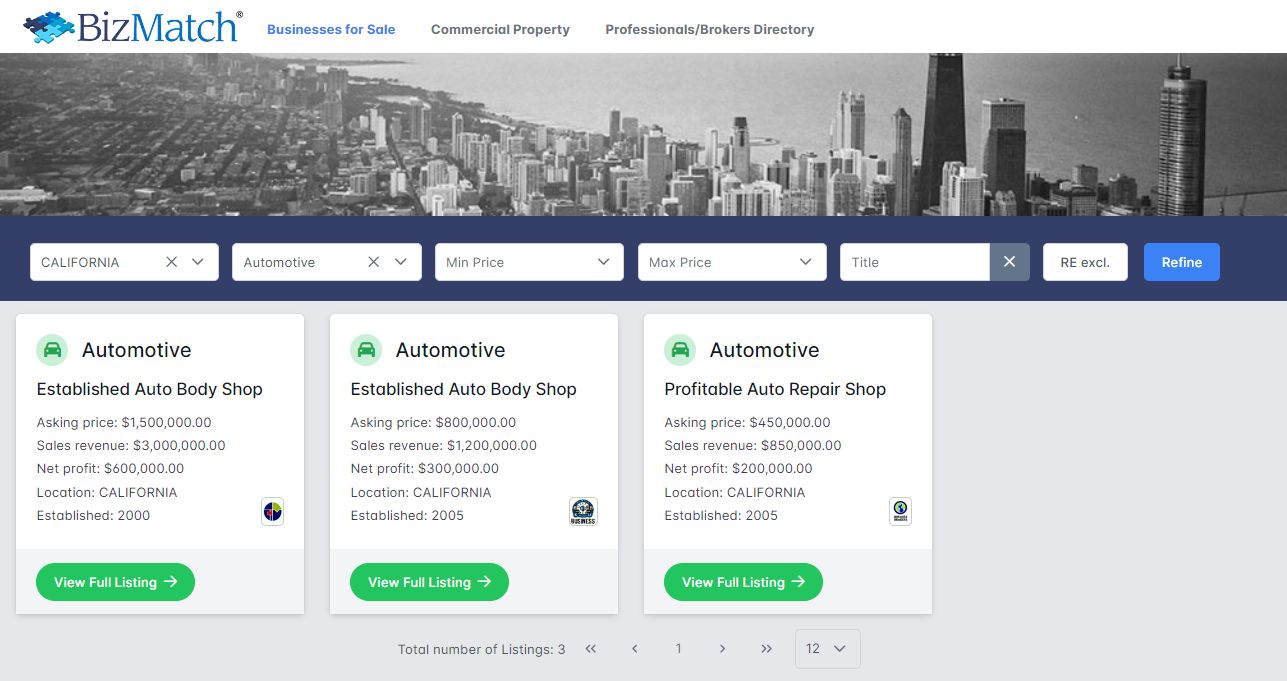Image resolution: width=1287 pixels, height=681 pixels.
Task: Remove the Automotive category filter
Action: (x=373, y=262)
